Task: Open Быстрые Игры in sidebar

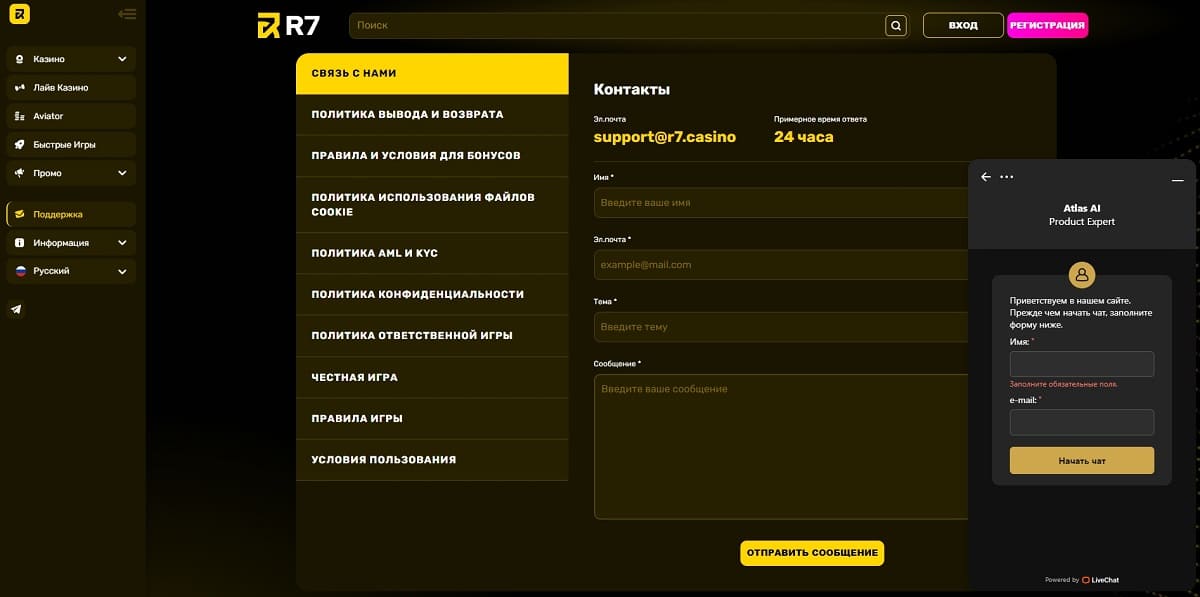Action: 71,145
